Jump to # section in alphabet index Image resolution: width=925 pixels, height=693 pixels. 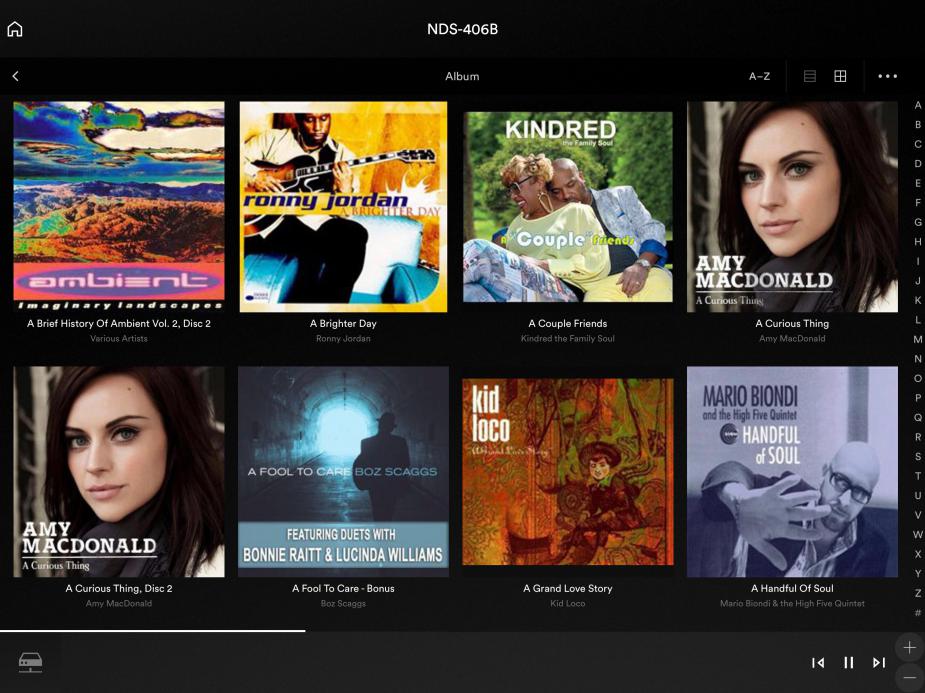[918, 612]
